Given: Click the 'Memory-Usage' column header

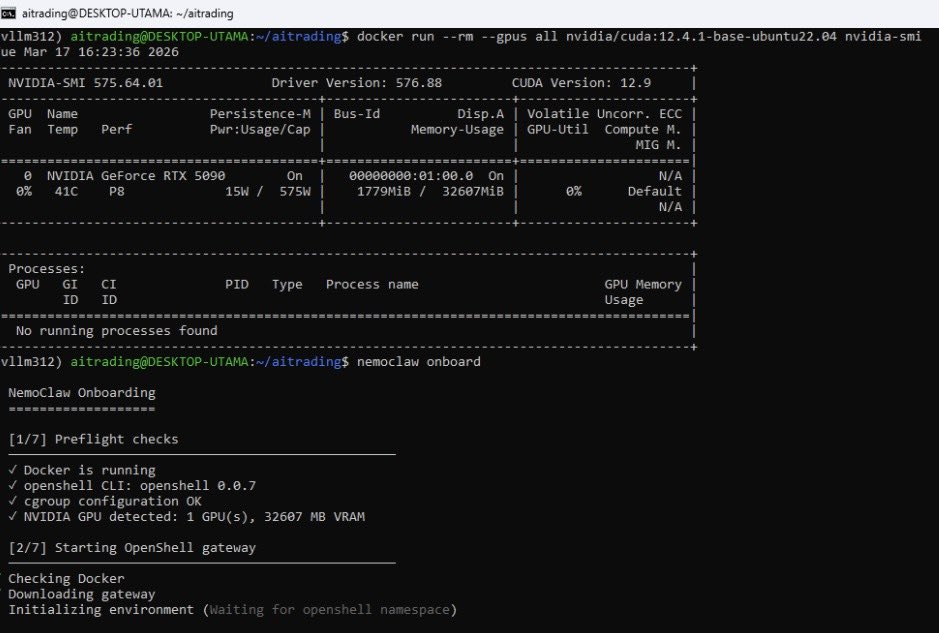Looking at the screenshot, I should 458,129.
